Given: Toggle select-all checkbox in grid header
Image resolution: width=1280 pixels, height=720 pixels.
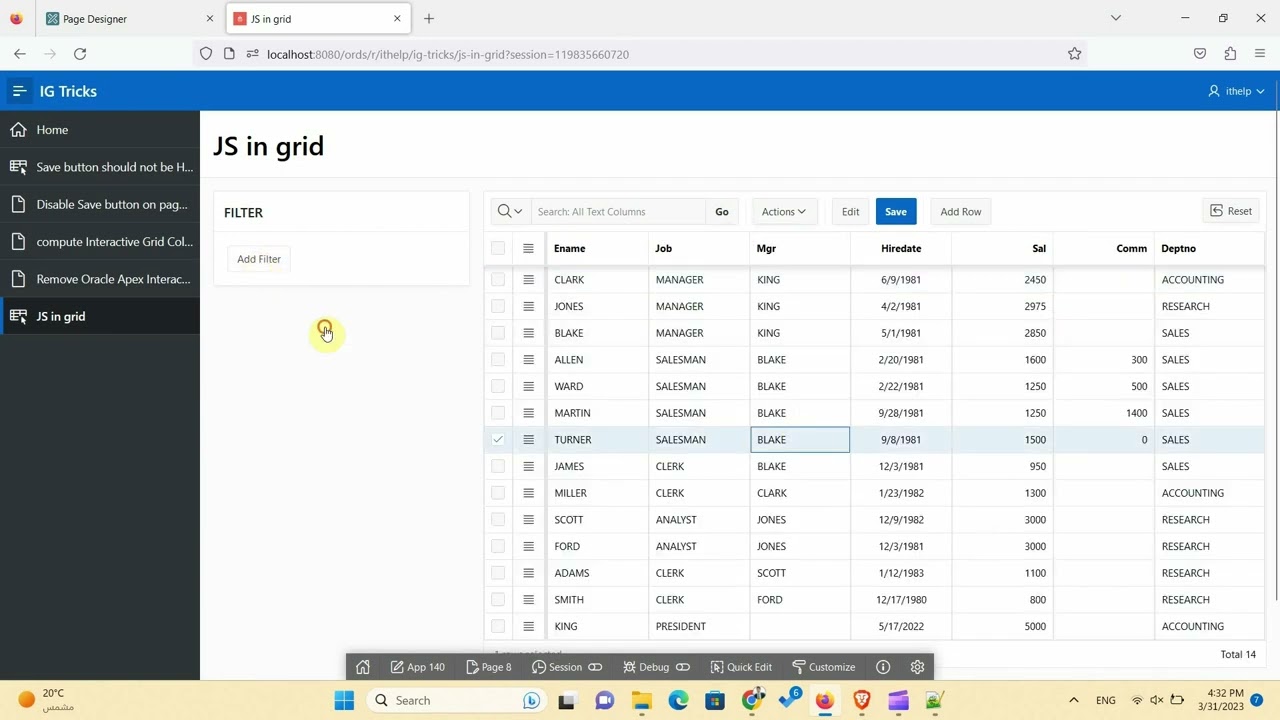Looking at the screenshot, I should pos(498,248).
